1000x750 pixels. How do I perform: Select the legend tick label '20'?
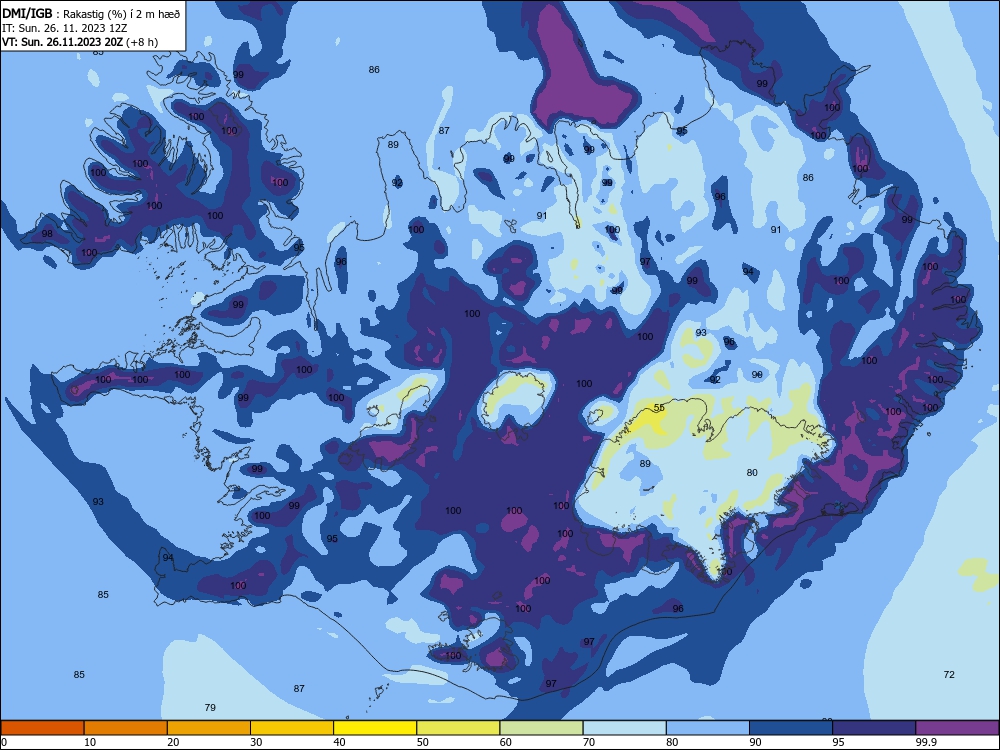[173, 742]
